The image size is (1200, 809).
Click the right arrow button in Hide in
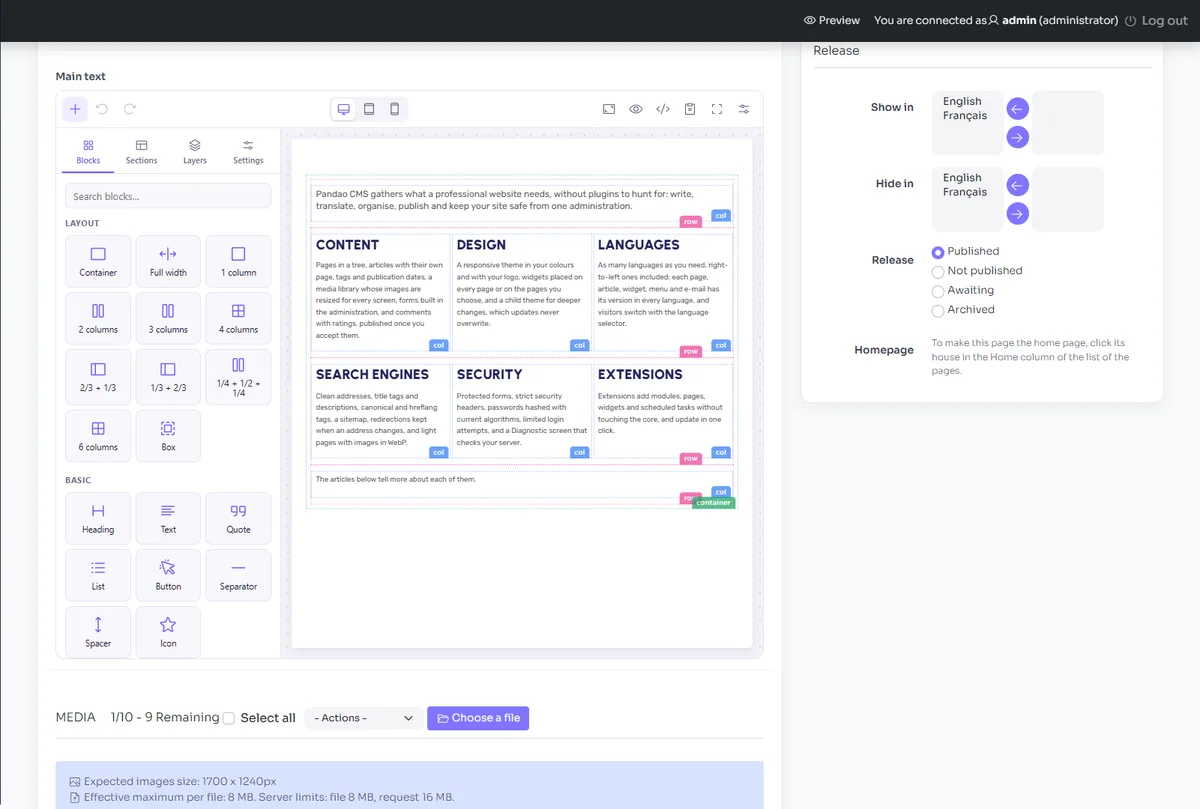tap(1017, 213)
